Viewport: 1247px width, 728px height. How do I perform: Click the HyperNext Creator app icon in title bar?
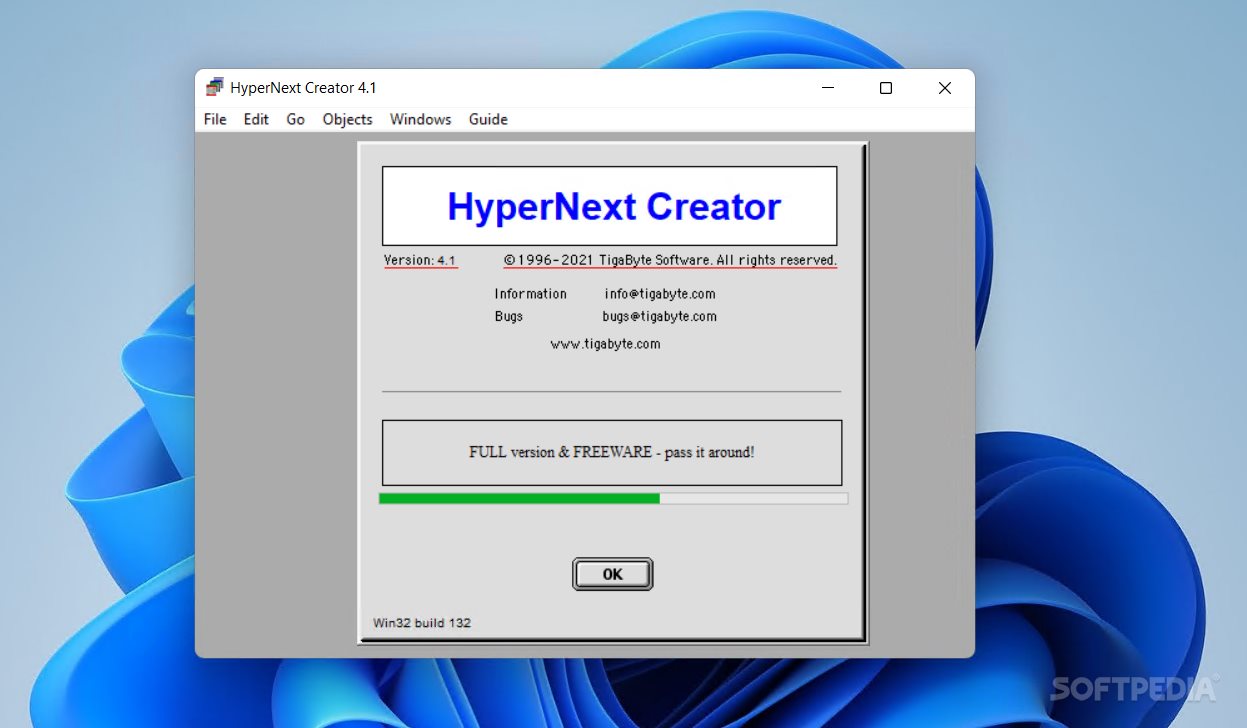pyautogui.click(x=214, y=87)
